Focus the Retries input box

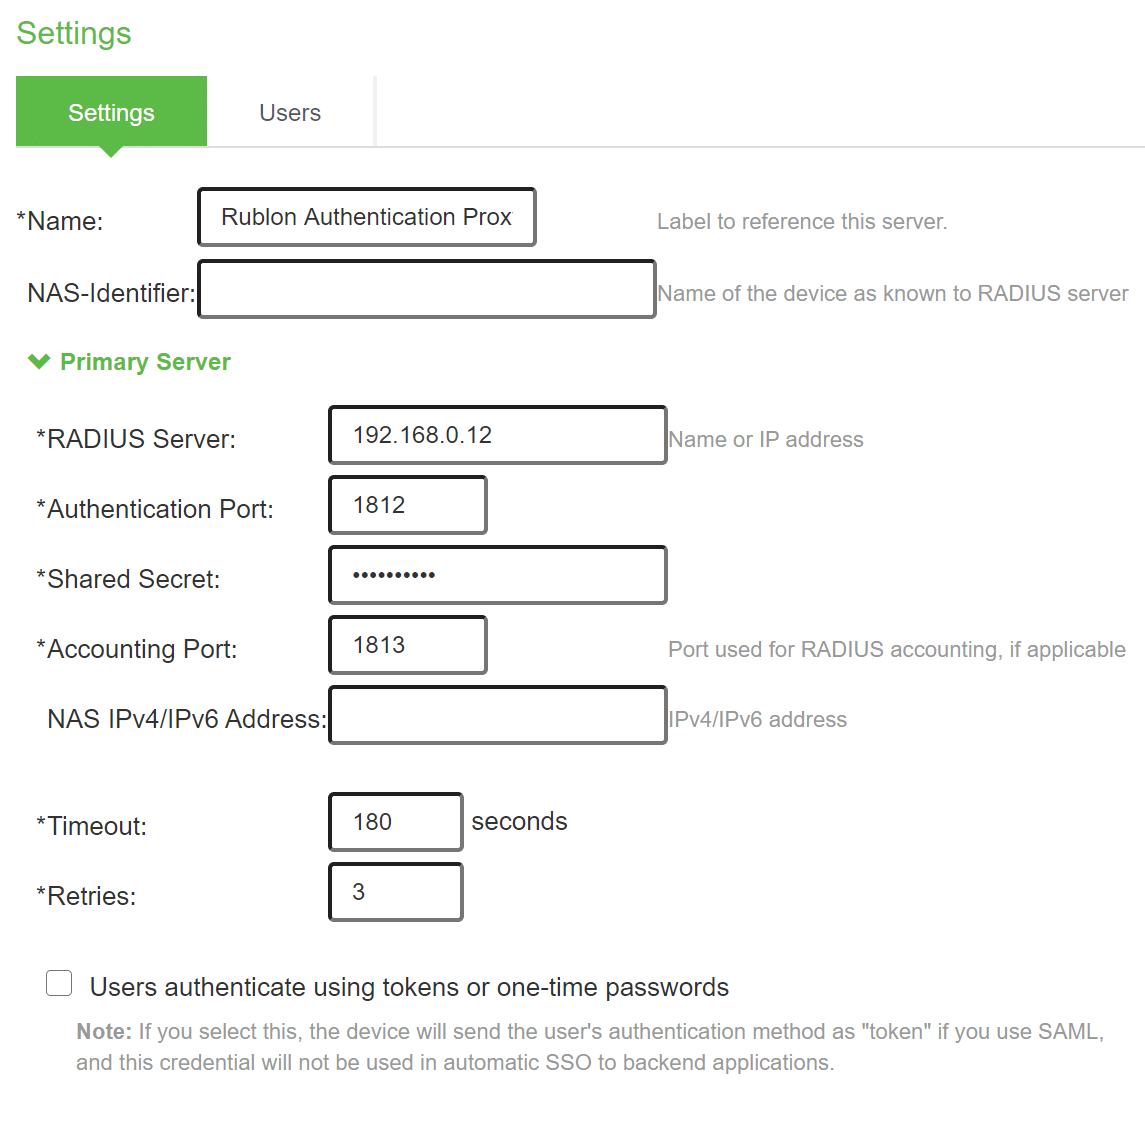[395, 892]
